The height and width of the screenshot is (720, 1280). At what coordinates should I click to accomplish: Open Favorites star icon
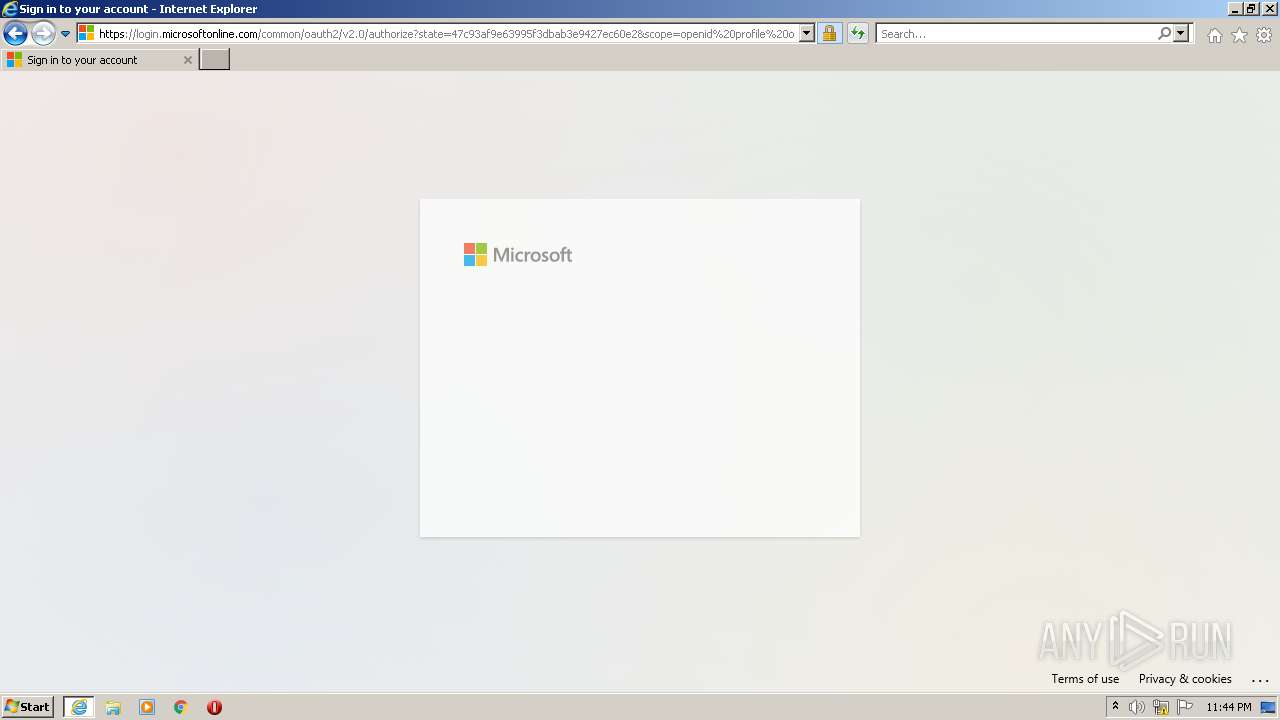click(1239, 35)
